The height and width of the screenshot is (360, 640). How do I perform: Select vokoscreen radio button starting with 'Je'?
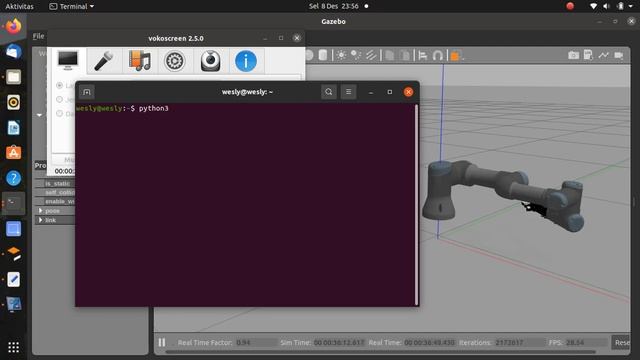(x=60, y=99)
